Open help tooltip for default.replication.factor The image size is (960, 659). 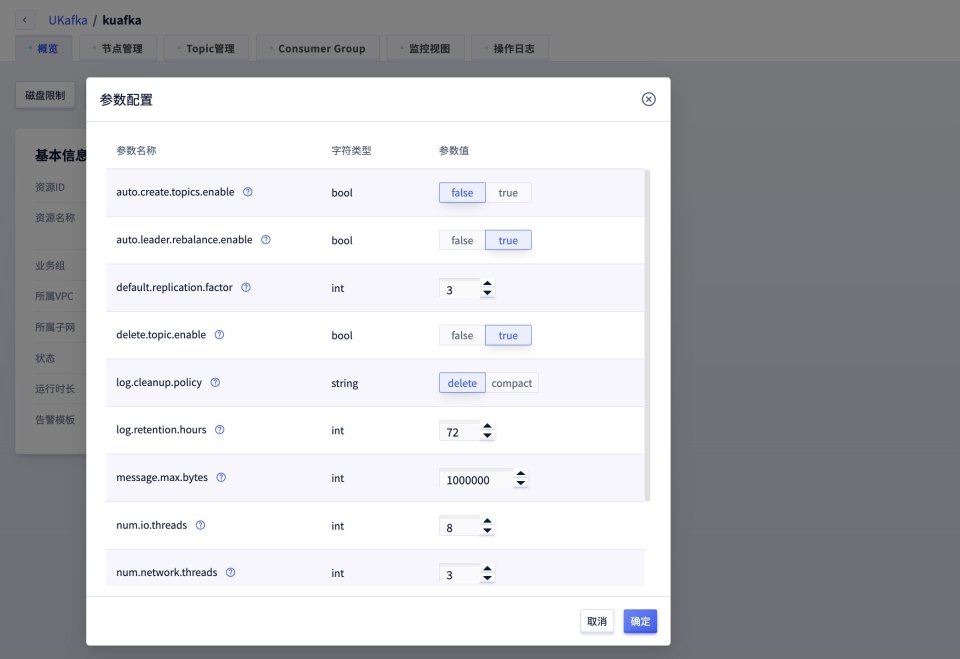coord(246,288)
